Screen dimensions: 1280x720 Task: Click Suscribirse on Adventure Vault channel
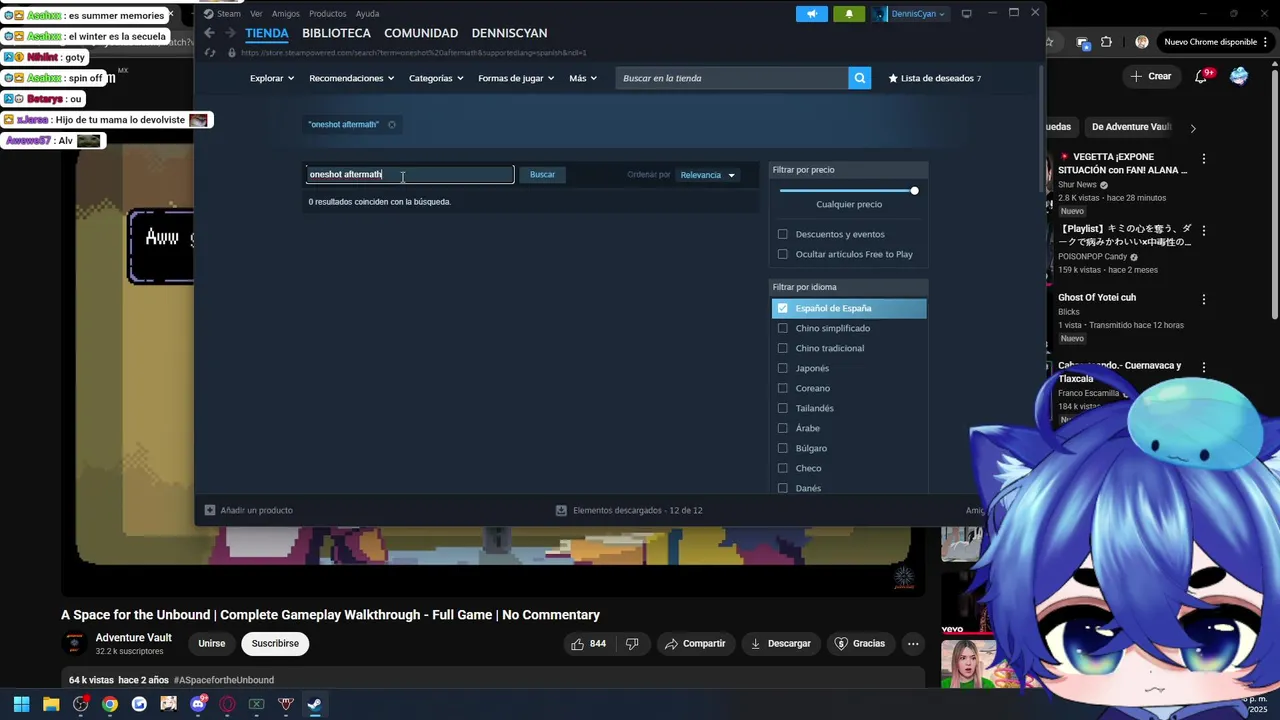(275, 644)
